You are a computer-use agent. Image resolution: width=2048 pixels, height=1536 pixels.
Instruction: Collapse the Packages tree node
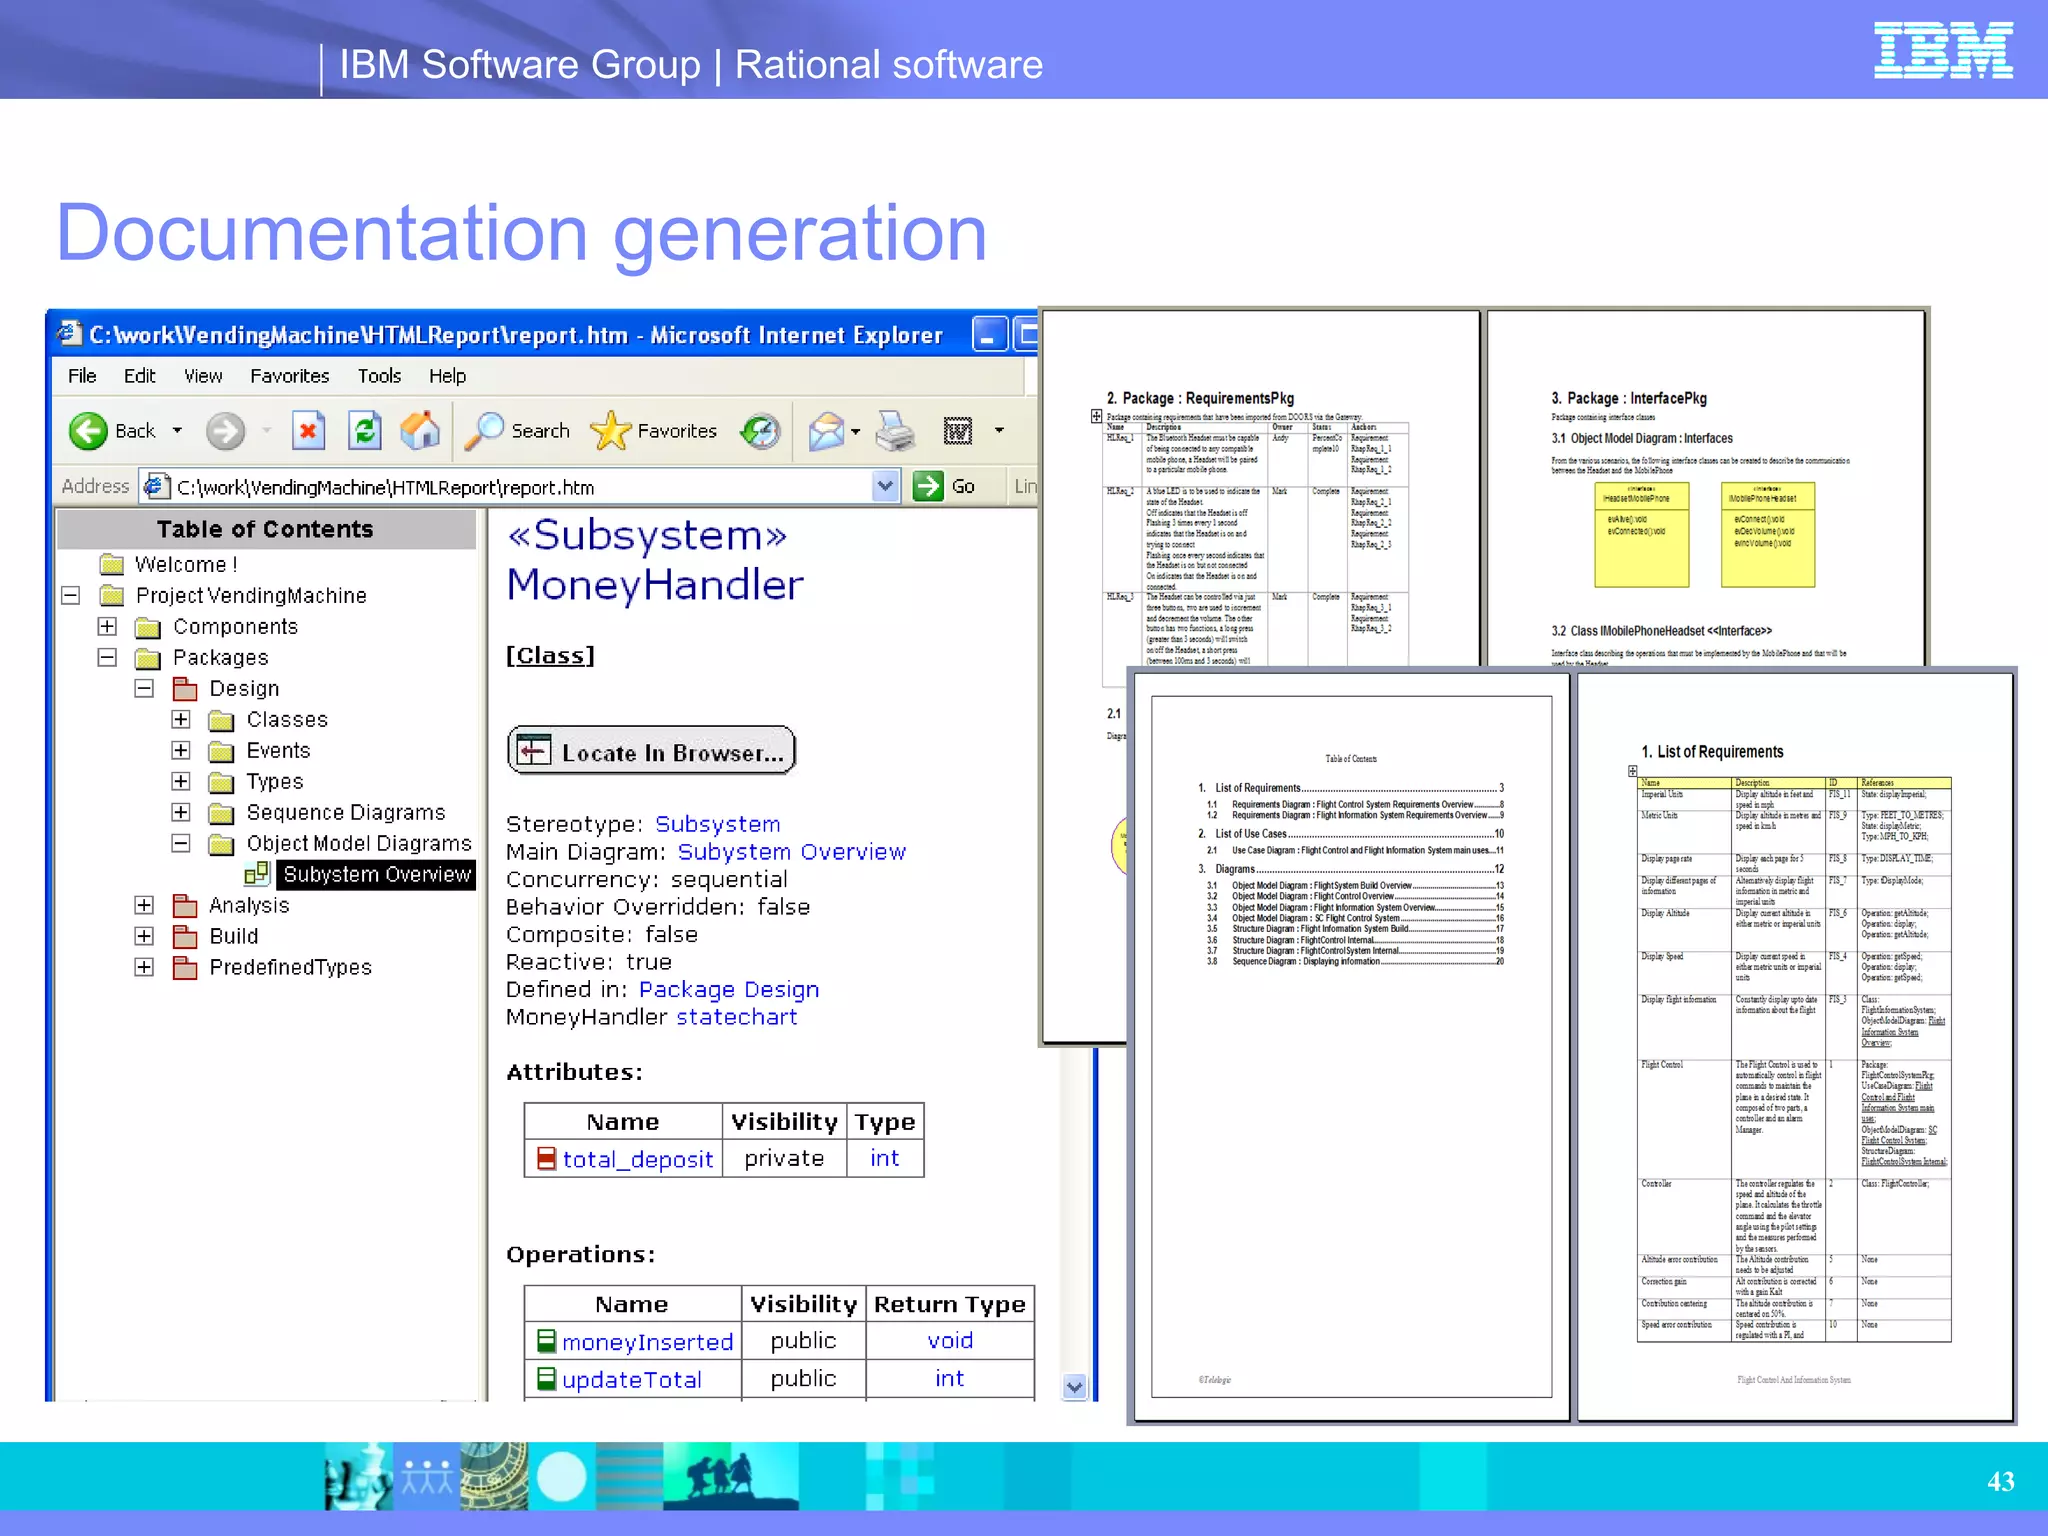click(107, 657)
